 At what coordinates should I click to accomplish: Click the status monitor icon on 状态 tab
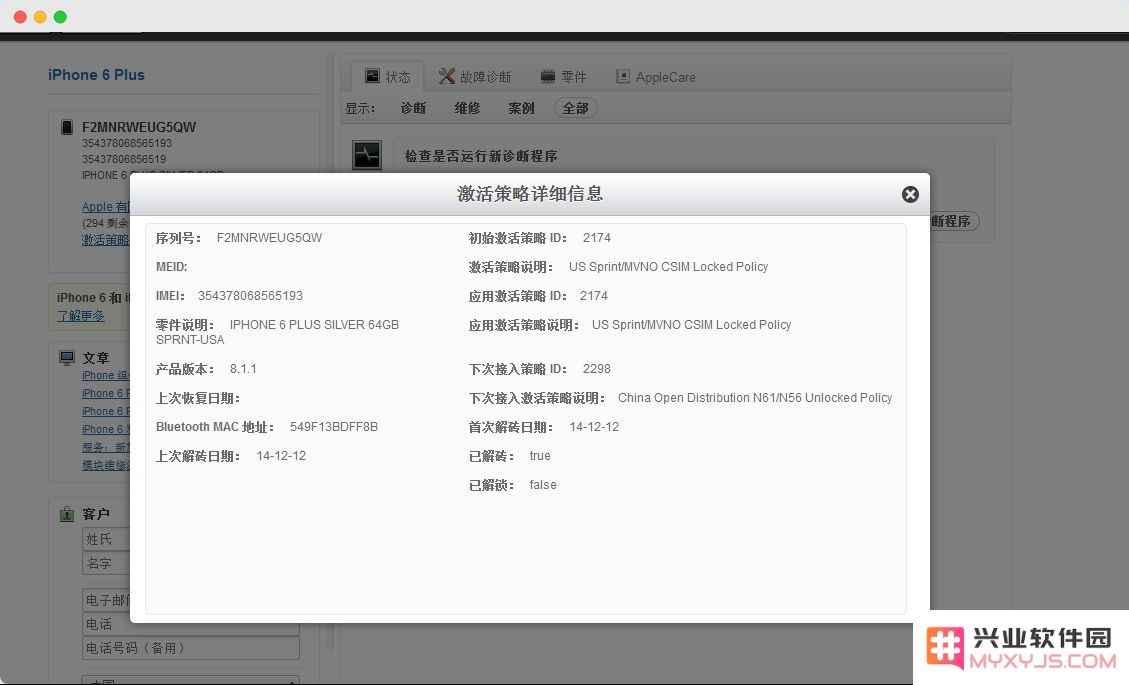(x=372, y=76)
